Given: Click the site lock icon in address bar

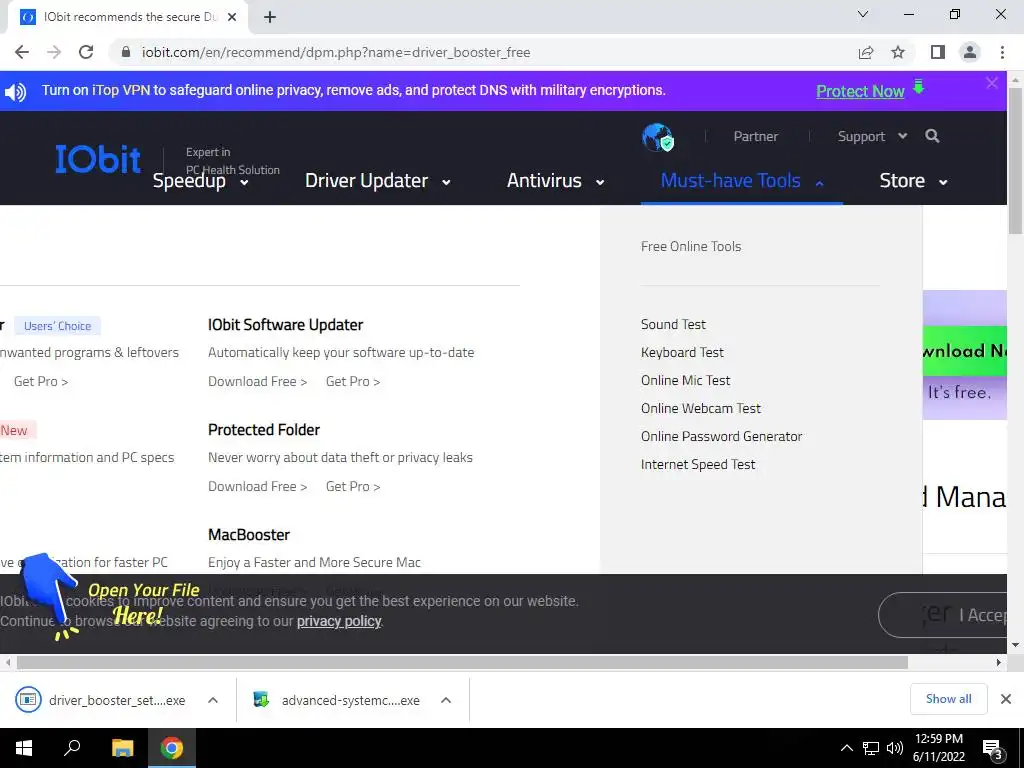Looking at the screenshot, I should click(126, 52).
